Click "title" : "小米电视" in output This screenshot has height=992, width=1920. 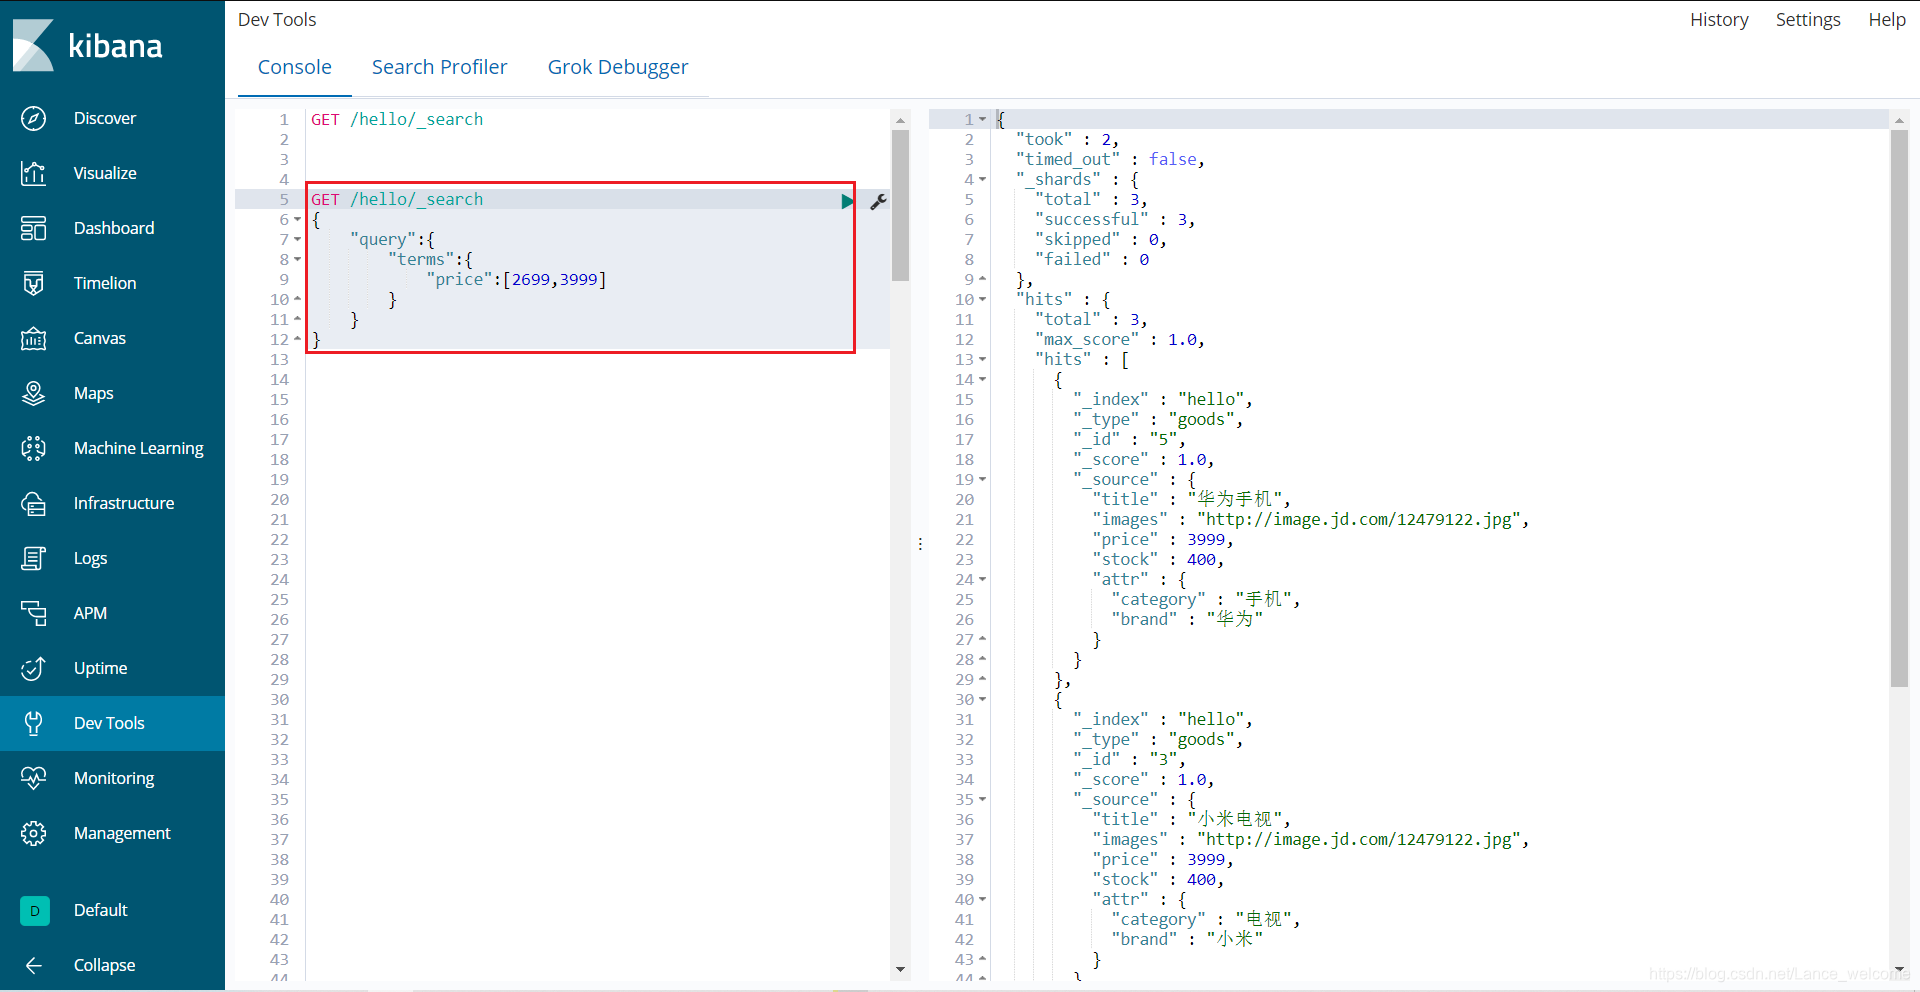coord(1191,819)
